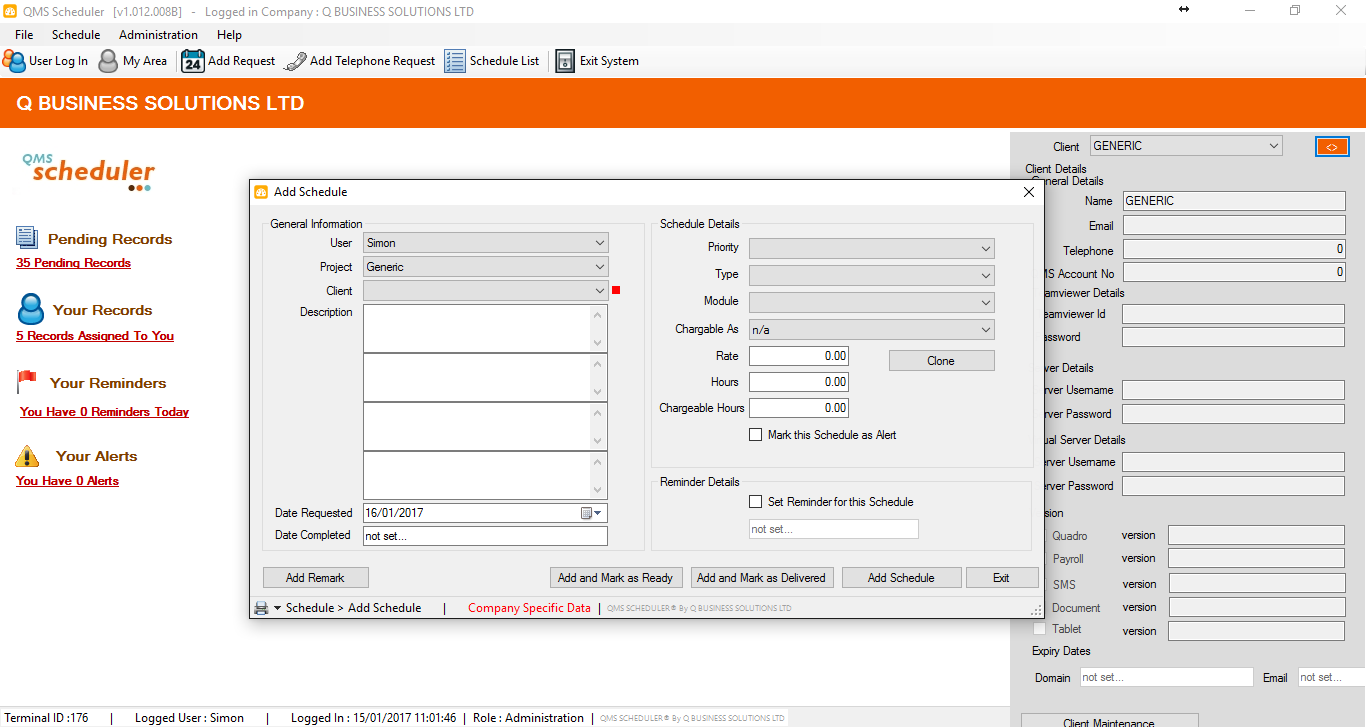Open the User dropdown showing Simon

tap(486, 243)
